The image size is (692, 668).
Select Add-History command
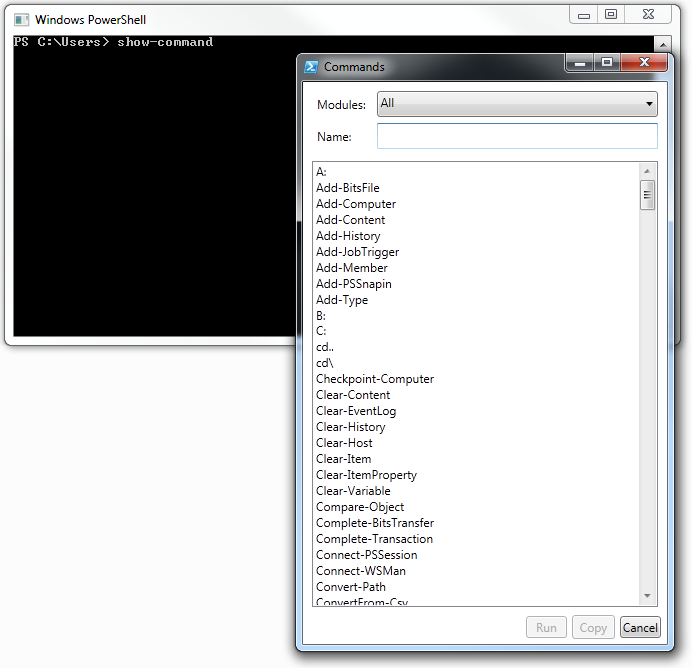click(348, 236)
